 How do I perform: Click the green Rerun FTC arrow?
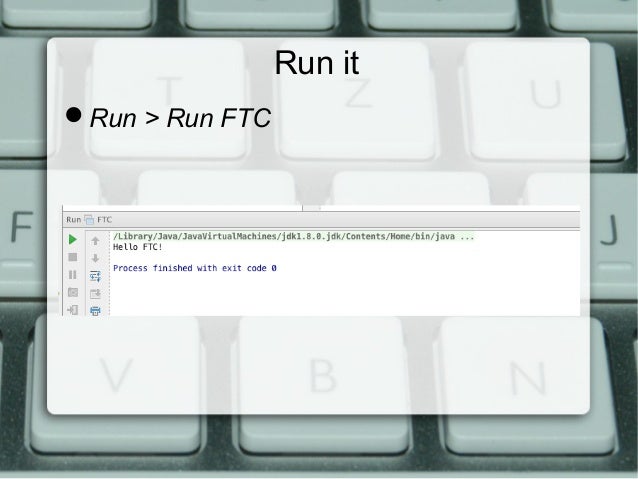pos(73,239)
